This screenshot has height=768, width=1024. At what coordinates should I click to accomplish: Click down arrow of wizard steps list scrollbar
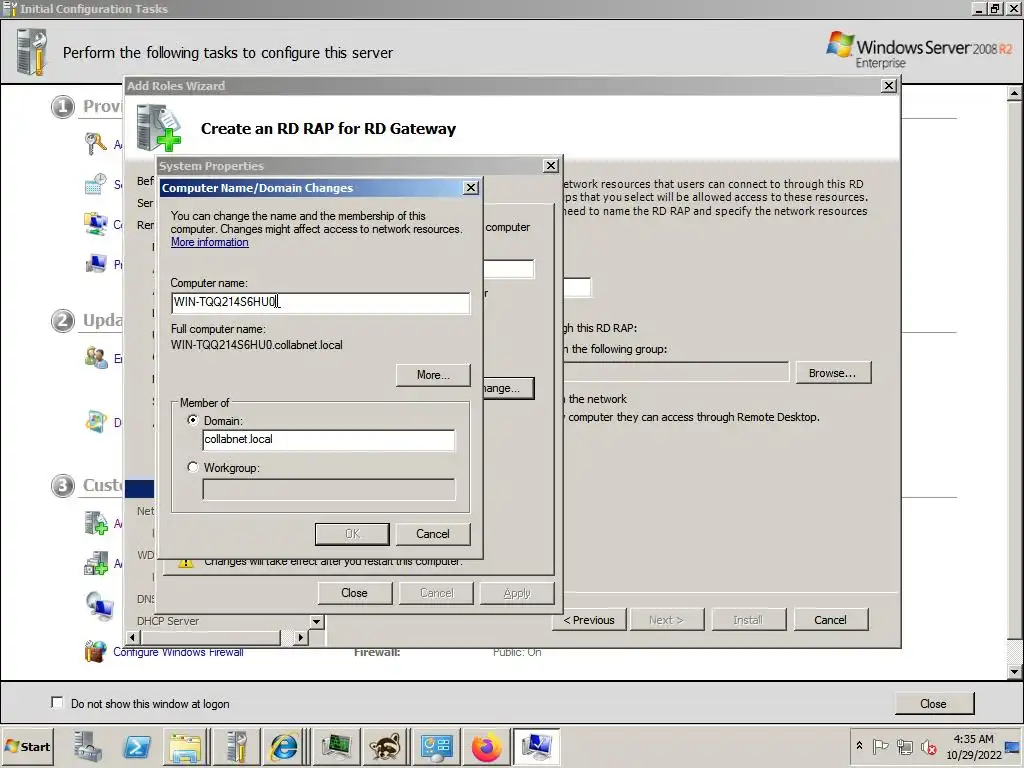(x=316, y=621)
